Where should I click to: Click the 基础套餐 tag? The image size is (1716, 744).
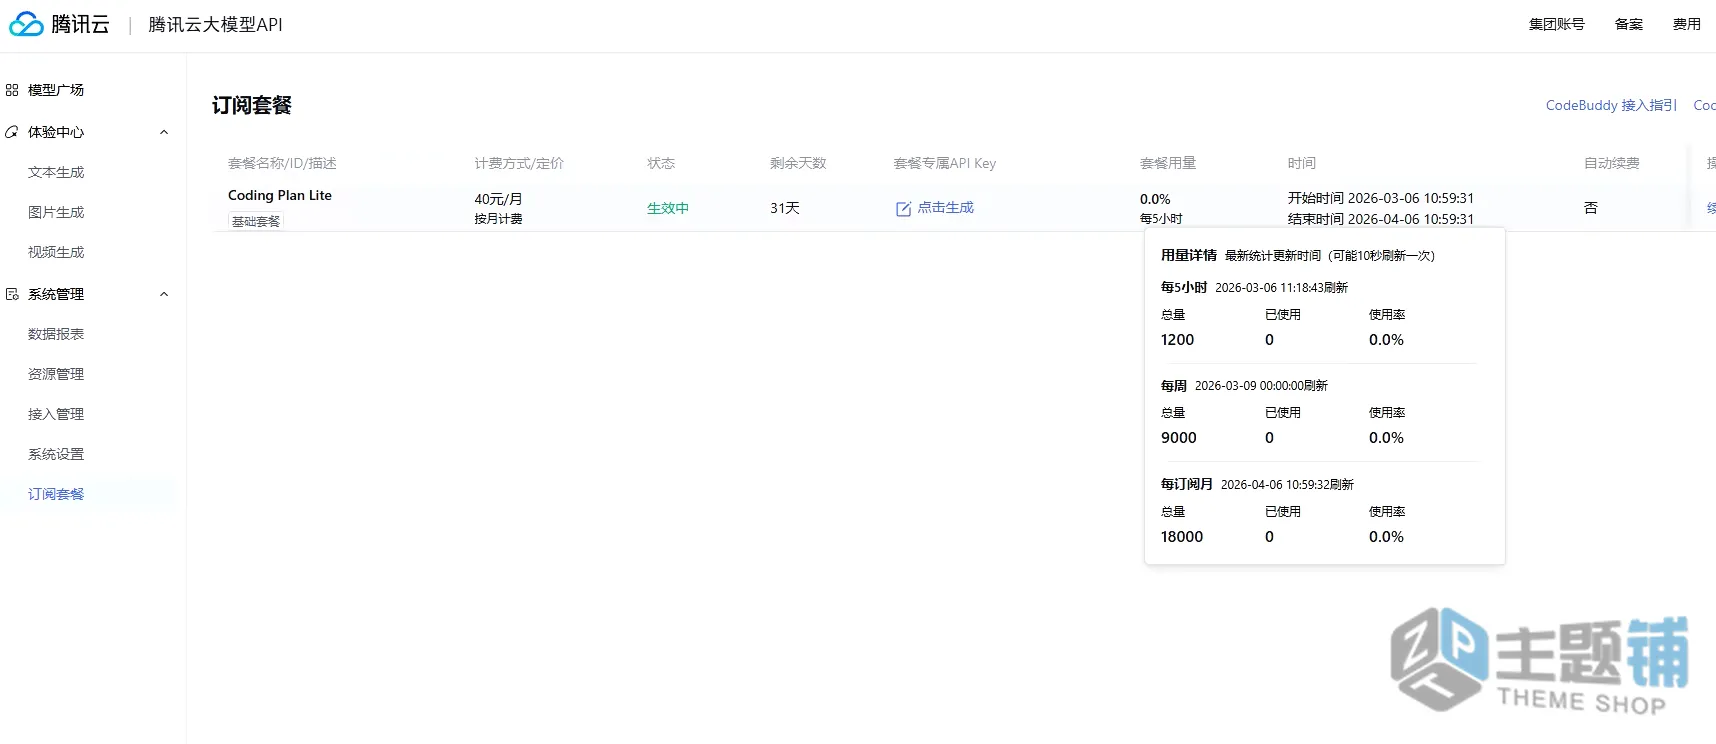[x=256, y=221]
